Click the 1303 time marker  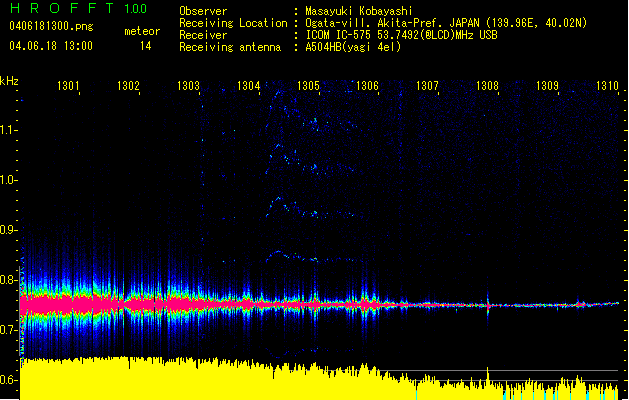point(188,85)
